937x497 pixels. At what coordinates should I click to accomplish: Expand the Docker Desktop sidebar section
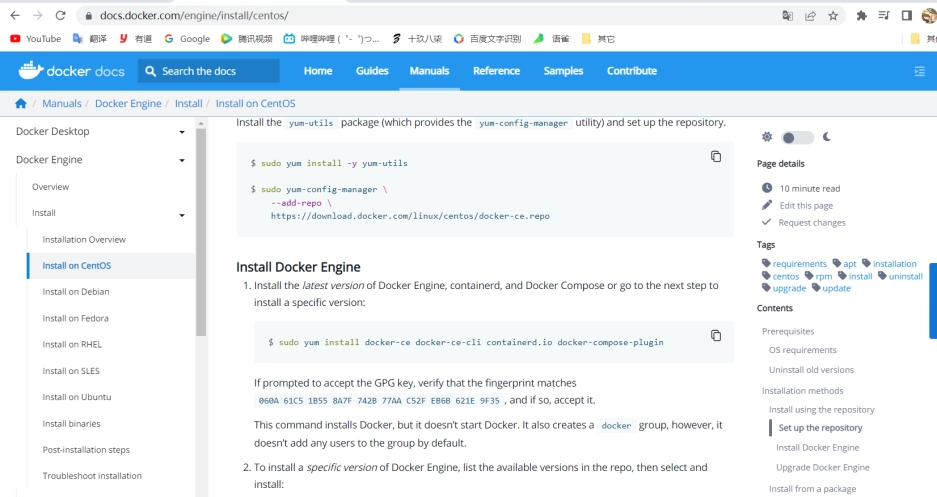(181, 132)
